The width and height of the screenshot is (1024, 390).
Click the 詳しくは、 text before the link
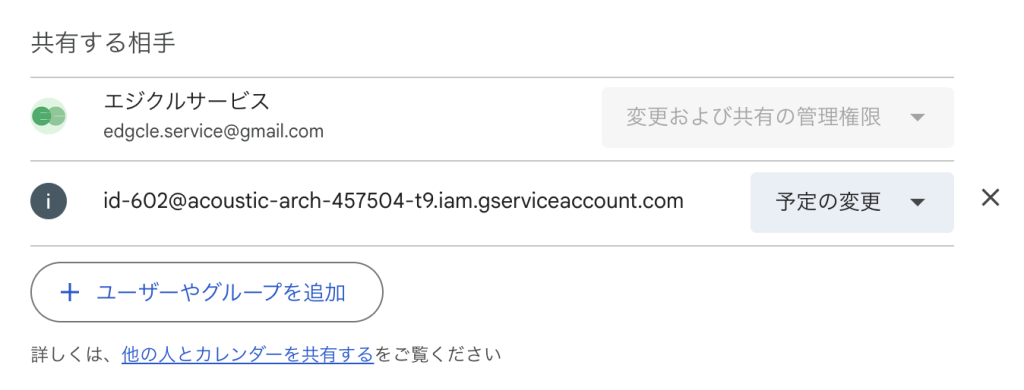tap(76, 355)
